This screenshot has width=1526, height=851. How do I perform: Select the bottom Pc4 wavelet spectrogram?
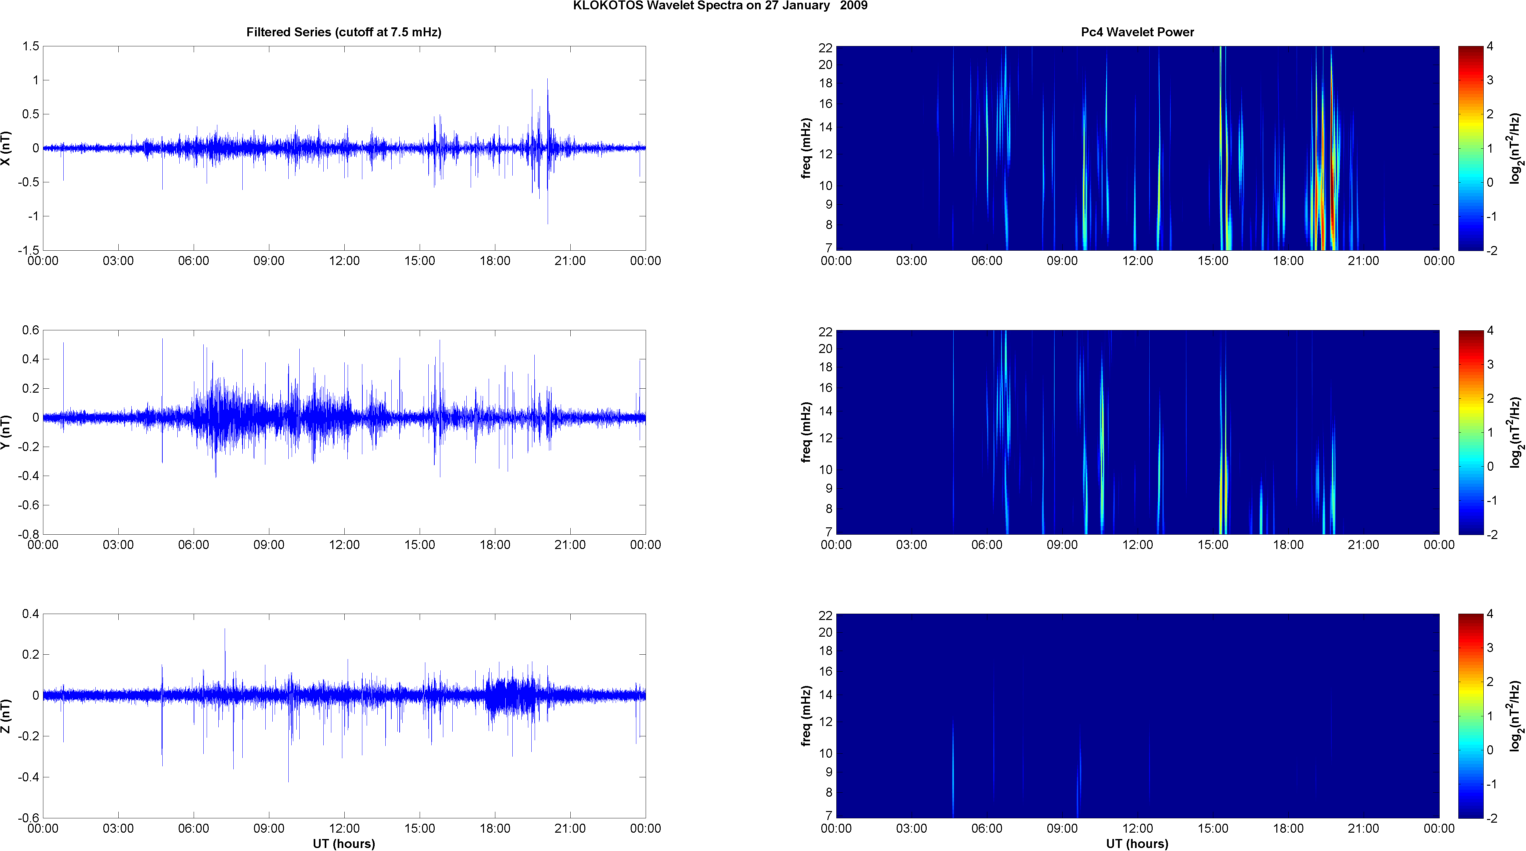click(x=1137, y=716)
